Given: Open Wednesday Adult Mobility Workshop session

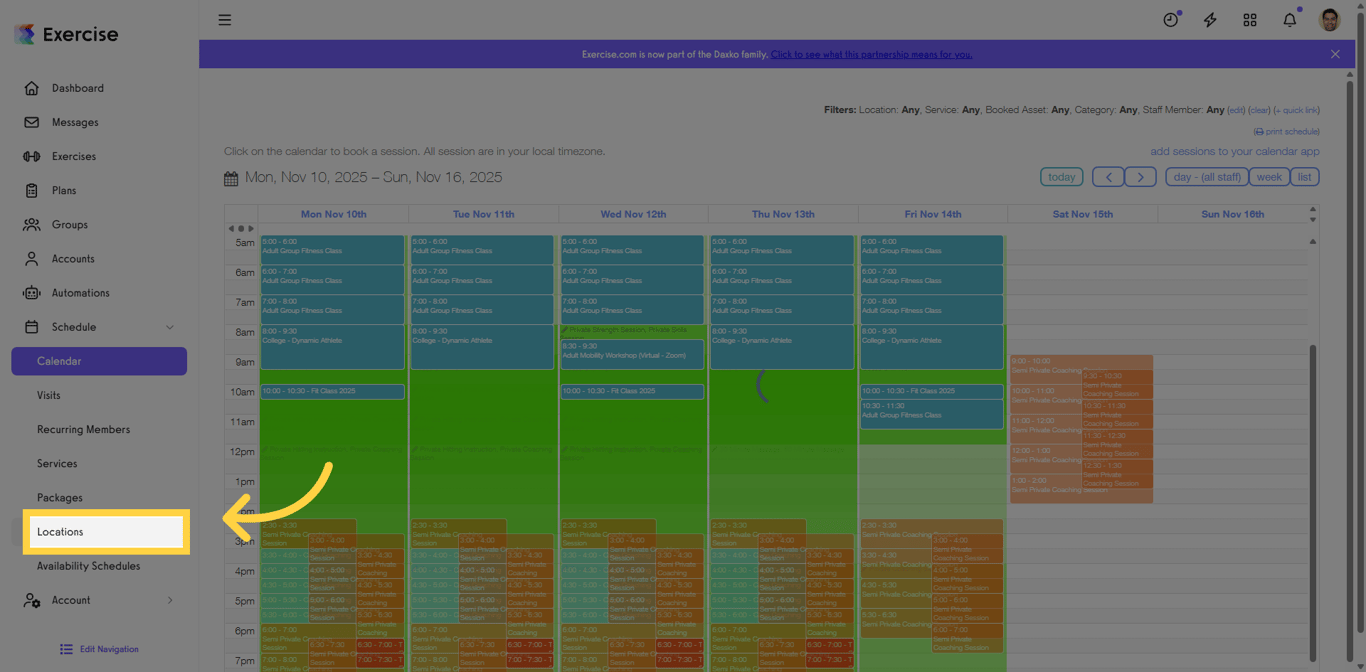Looking at the screenshot, I should [x=632, y=354].
